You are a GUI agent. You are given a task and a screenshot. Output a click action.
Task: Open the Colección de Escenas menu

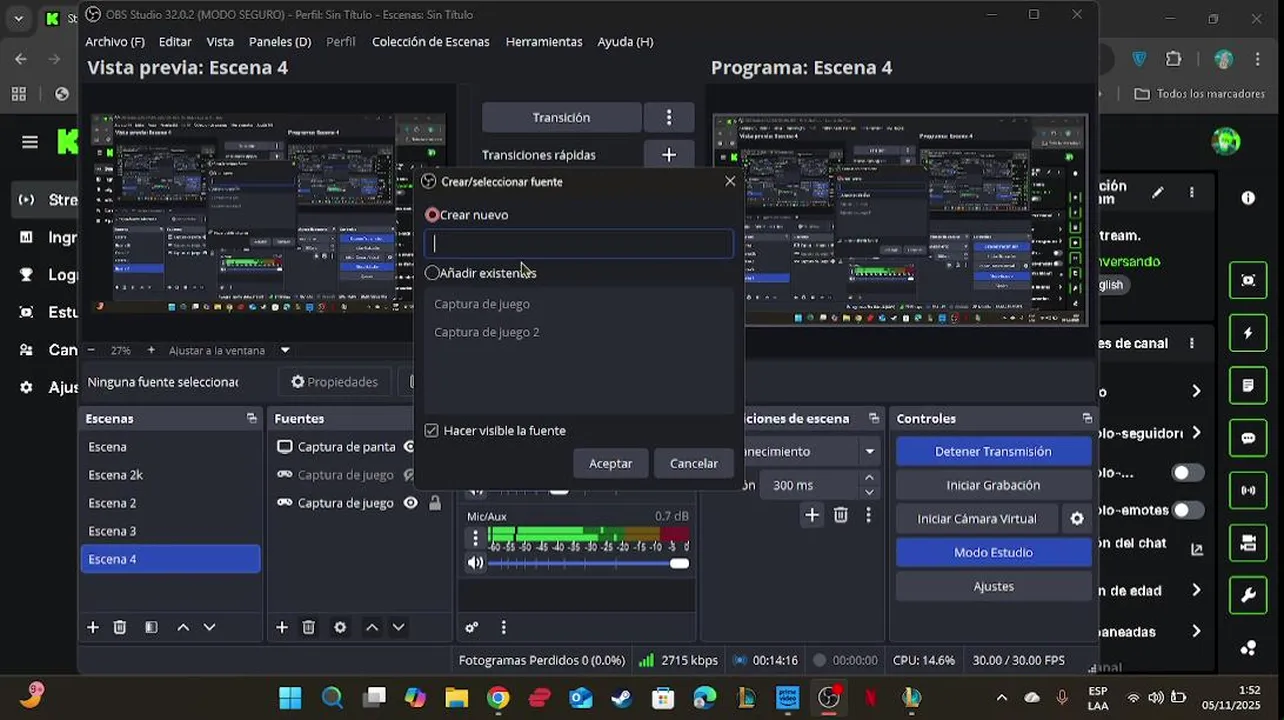point(431,41)
